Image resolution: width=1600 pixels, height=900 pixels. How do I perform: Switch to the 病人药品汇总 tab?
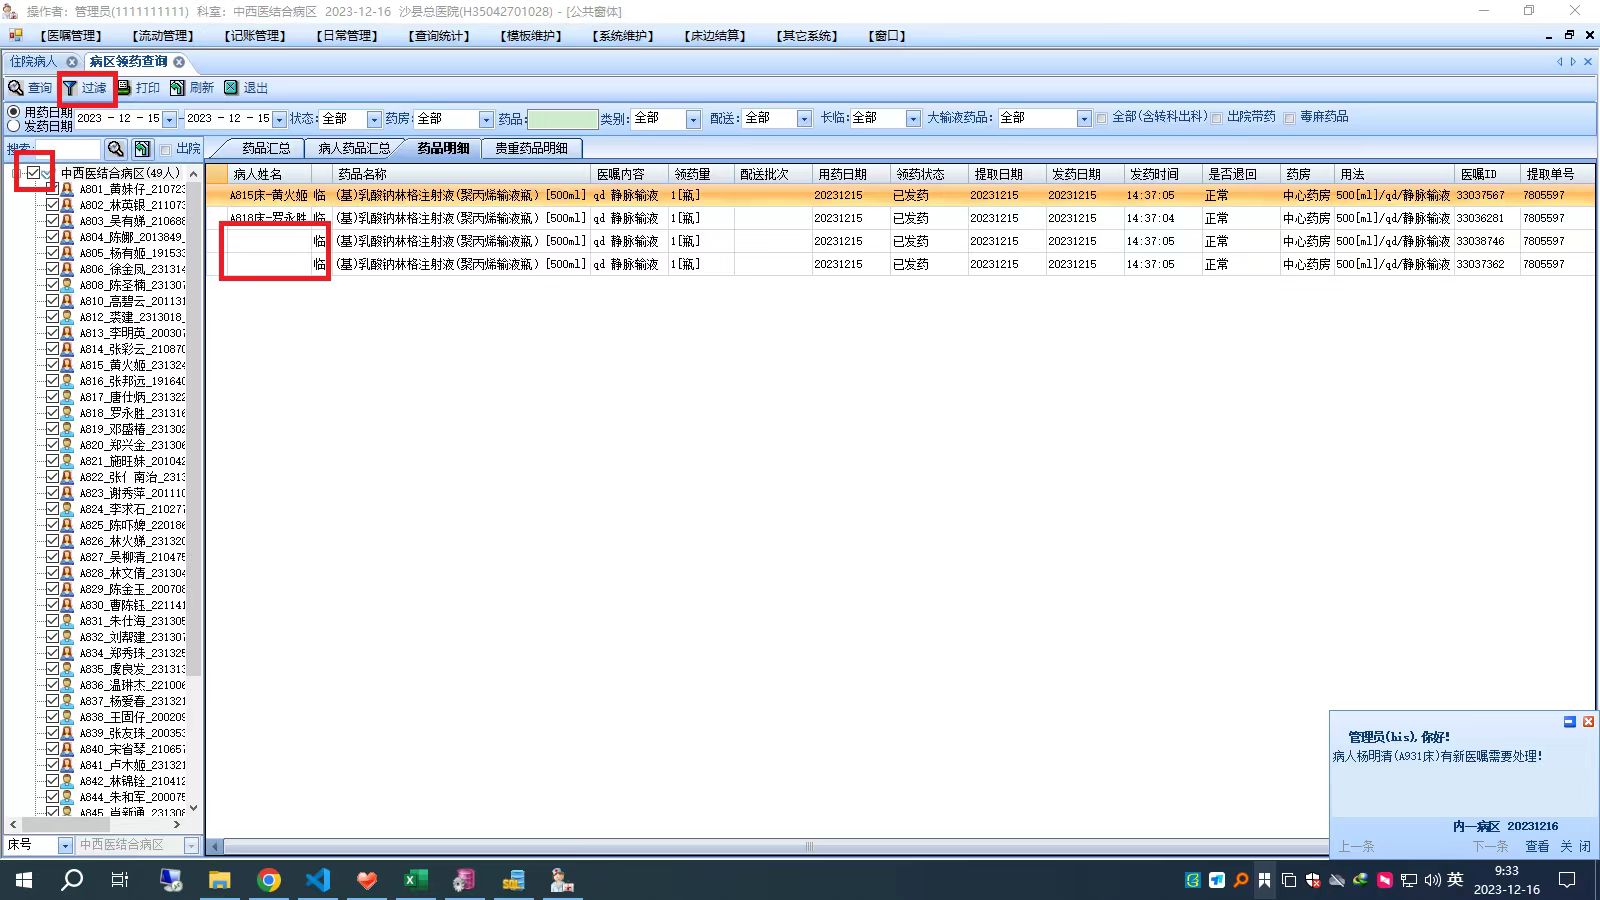[354, 148]
